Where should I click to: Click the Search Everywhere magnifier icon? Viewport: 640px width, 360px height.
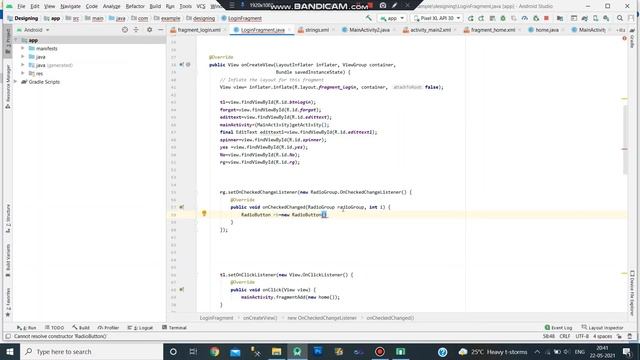tap(620, 18)
